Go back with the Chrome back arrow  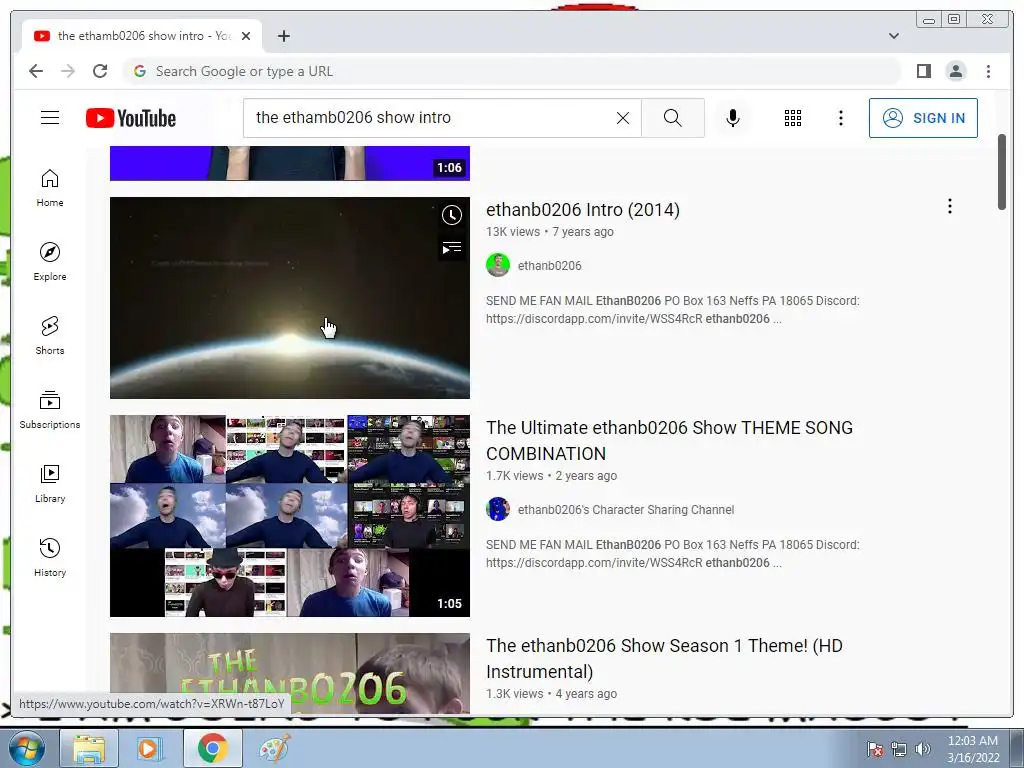(x=36, y=71)
